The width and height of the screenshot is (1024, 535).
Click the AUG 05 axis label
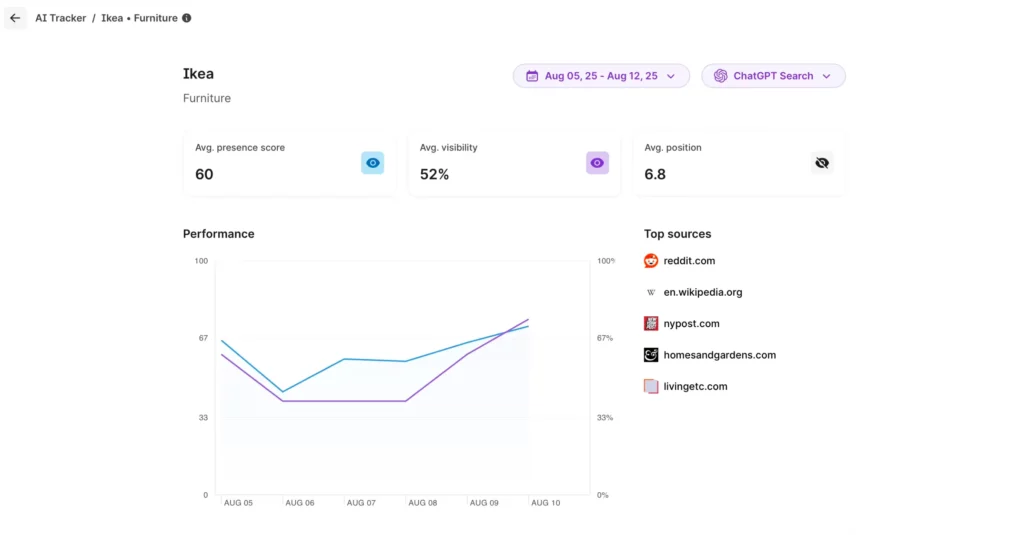(x=238, y=503)
